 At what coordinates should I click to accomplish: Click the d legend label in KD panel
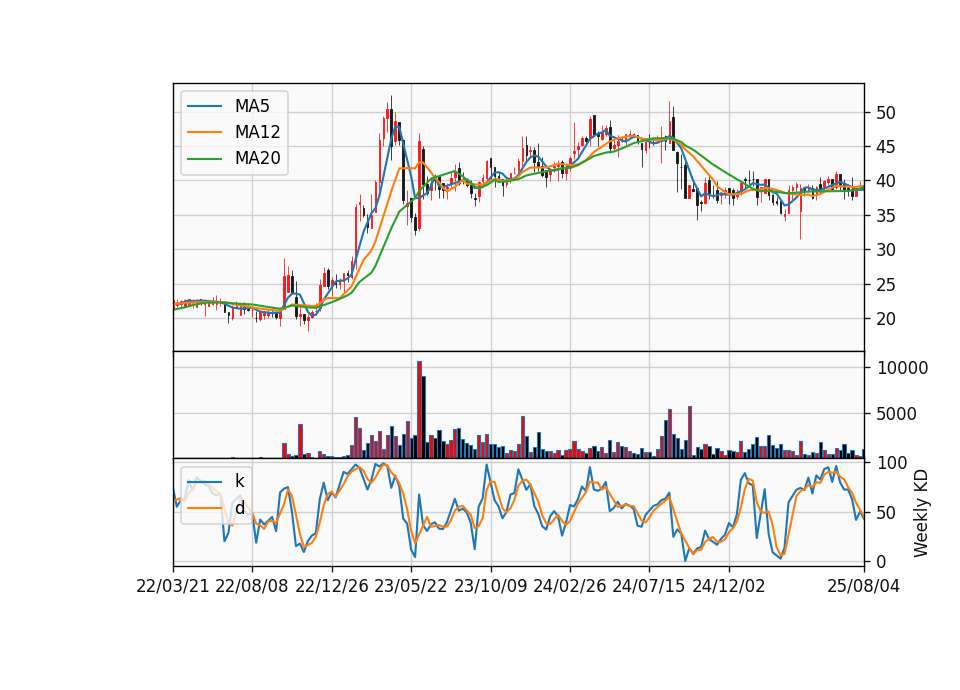coord(239,508)
